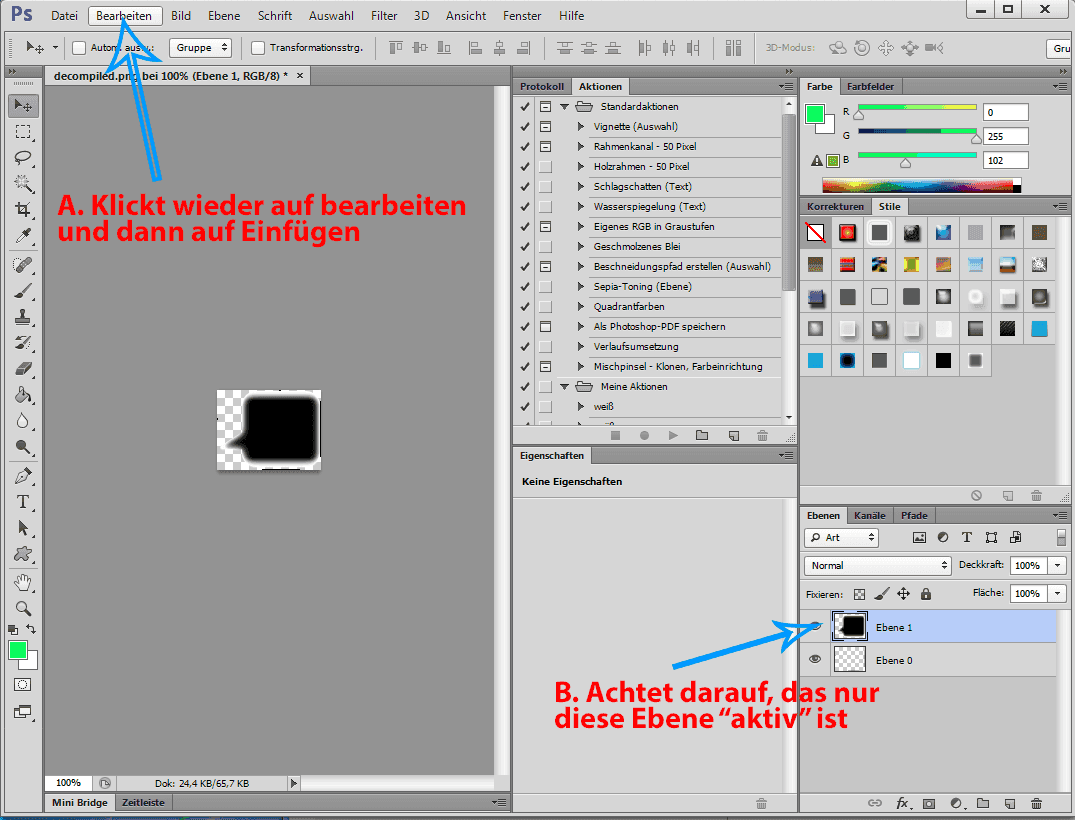
Task: Switch to the Pfade tab
Action: click(x=914, y=516)
